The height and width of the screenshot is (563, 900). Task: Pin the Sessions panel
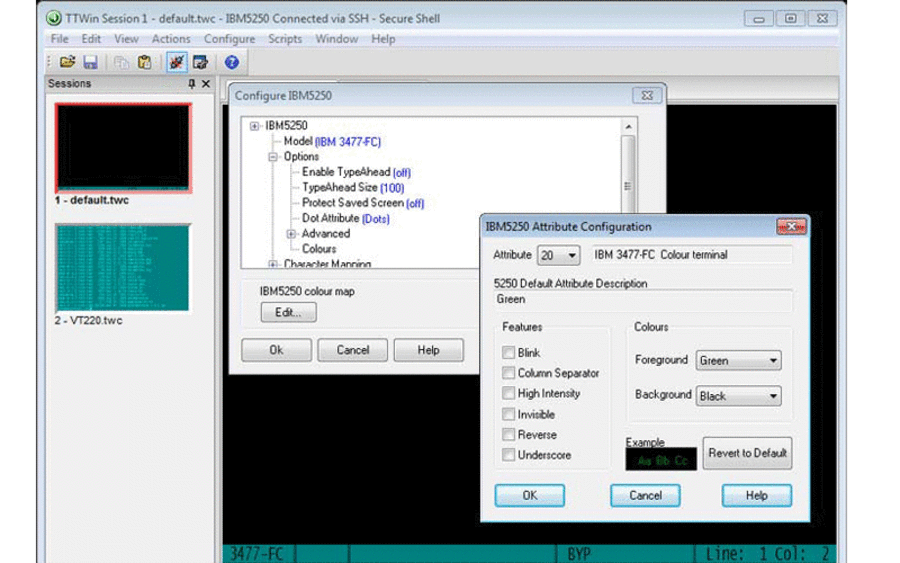pos(192,84)
